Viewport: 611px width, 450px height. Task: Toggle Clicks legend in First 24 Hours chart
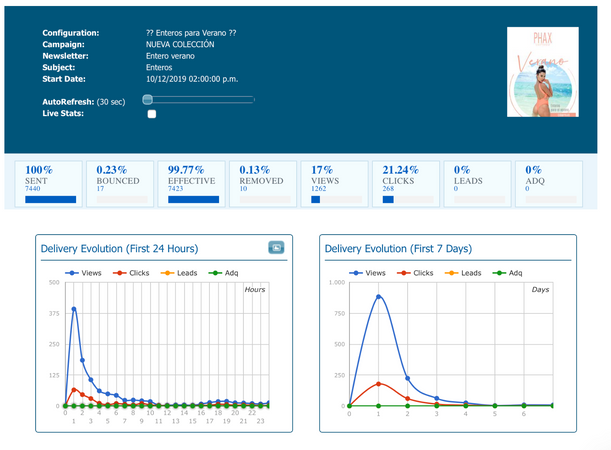(132, 273)
